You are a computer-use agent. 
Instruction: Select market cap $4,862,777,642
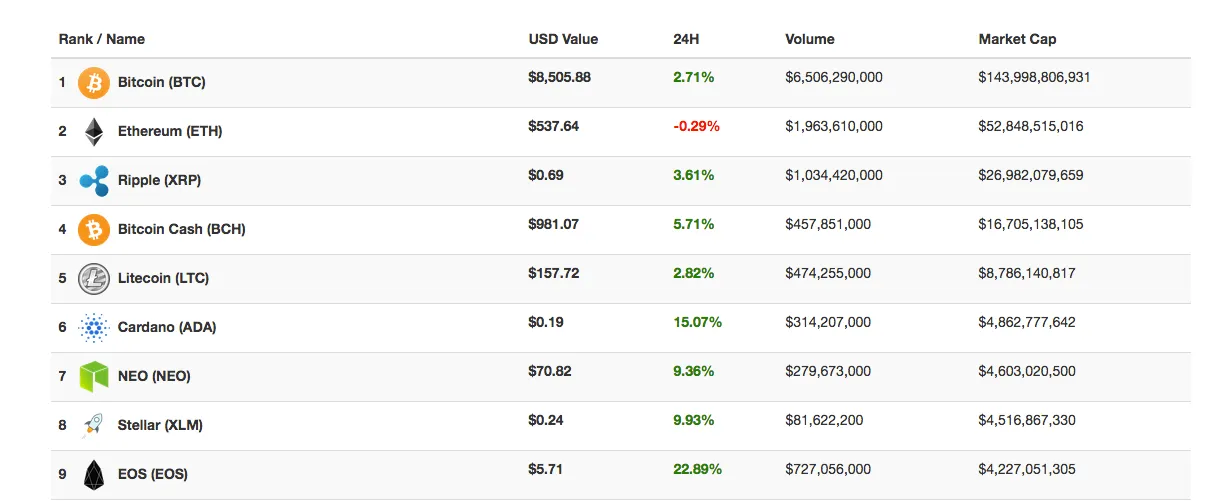tap(1027, 322)
